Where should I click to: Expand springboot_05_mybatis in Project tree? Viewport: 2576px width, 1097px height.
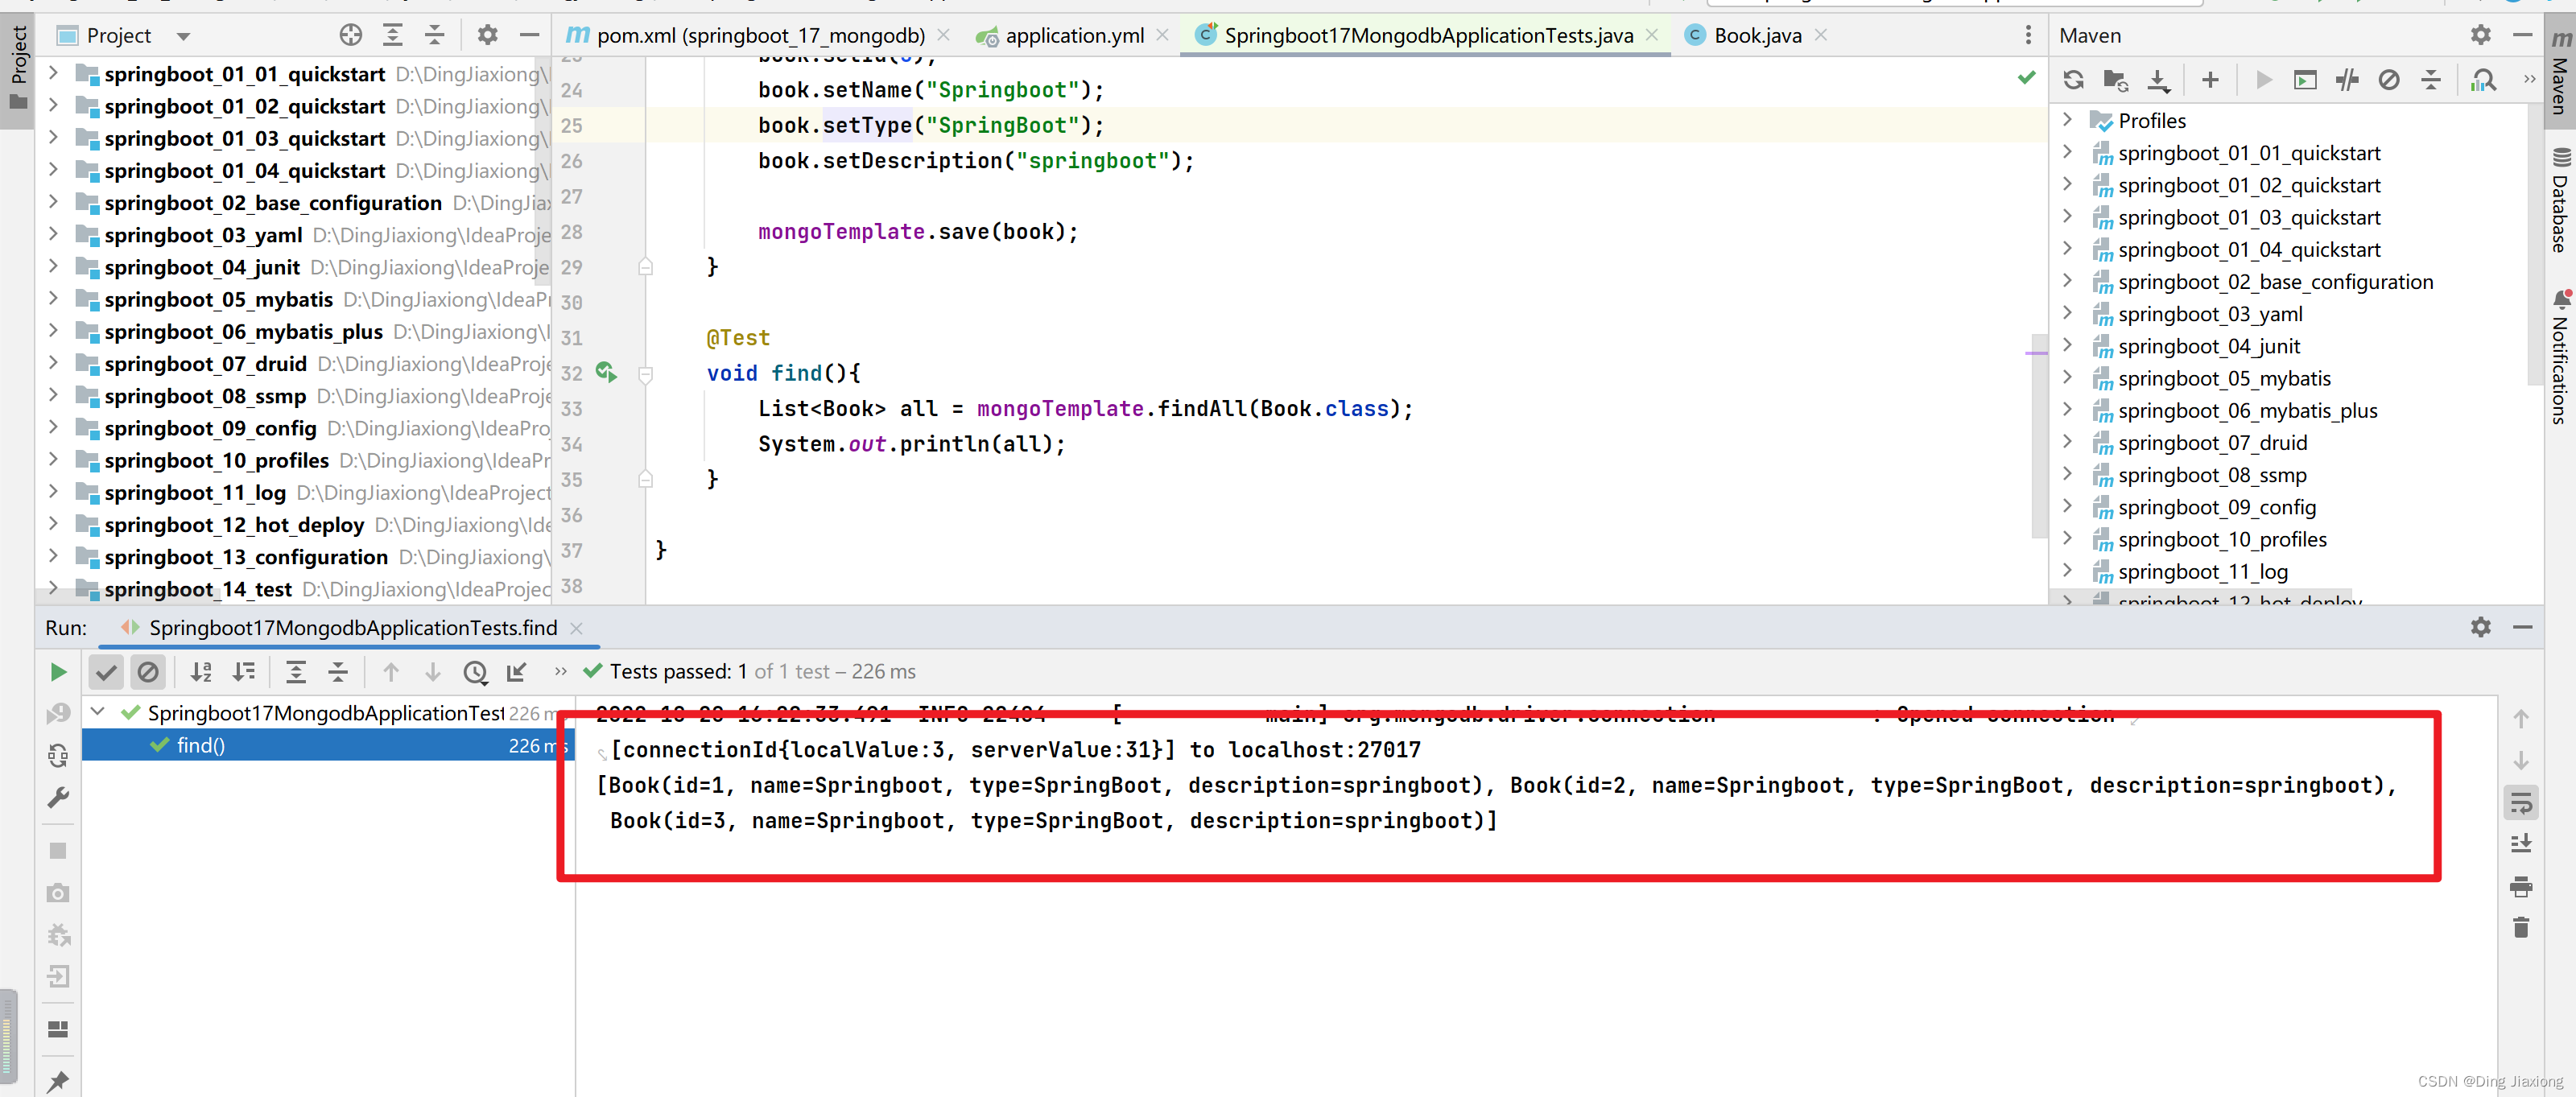[54, 299]
